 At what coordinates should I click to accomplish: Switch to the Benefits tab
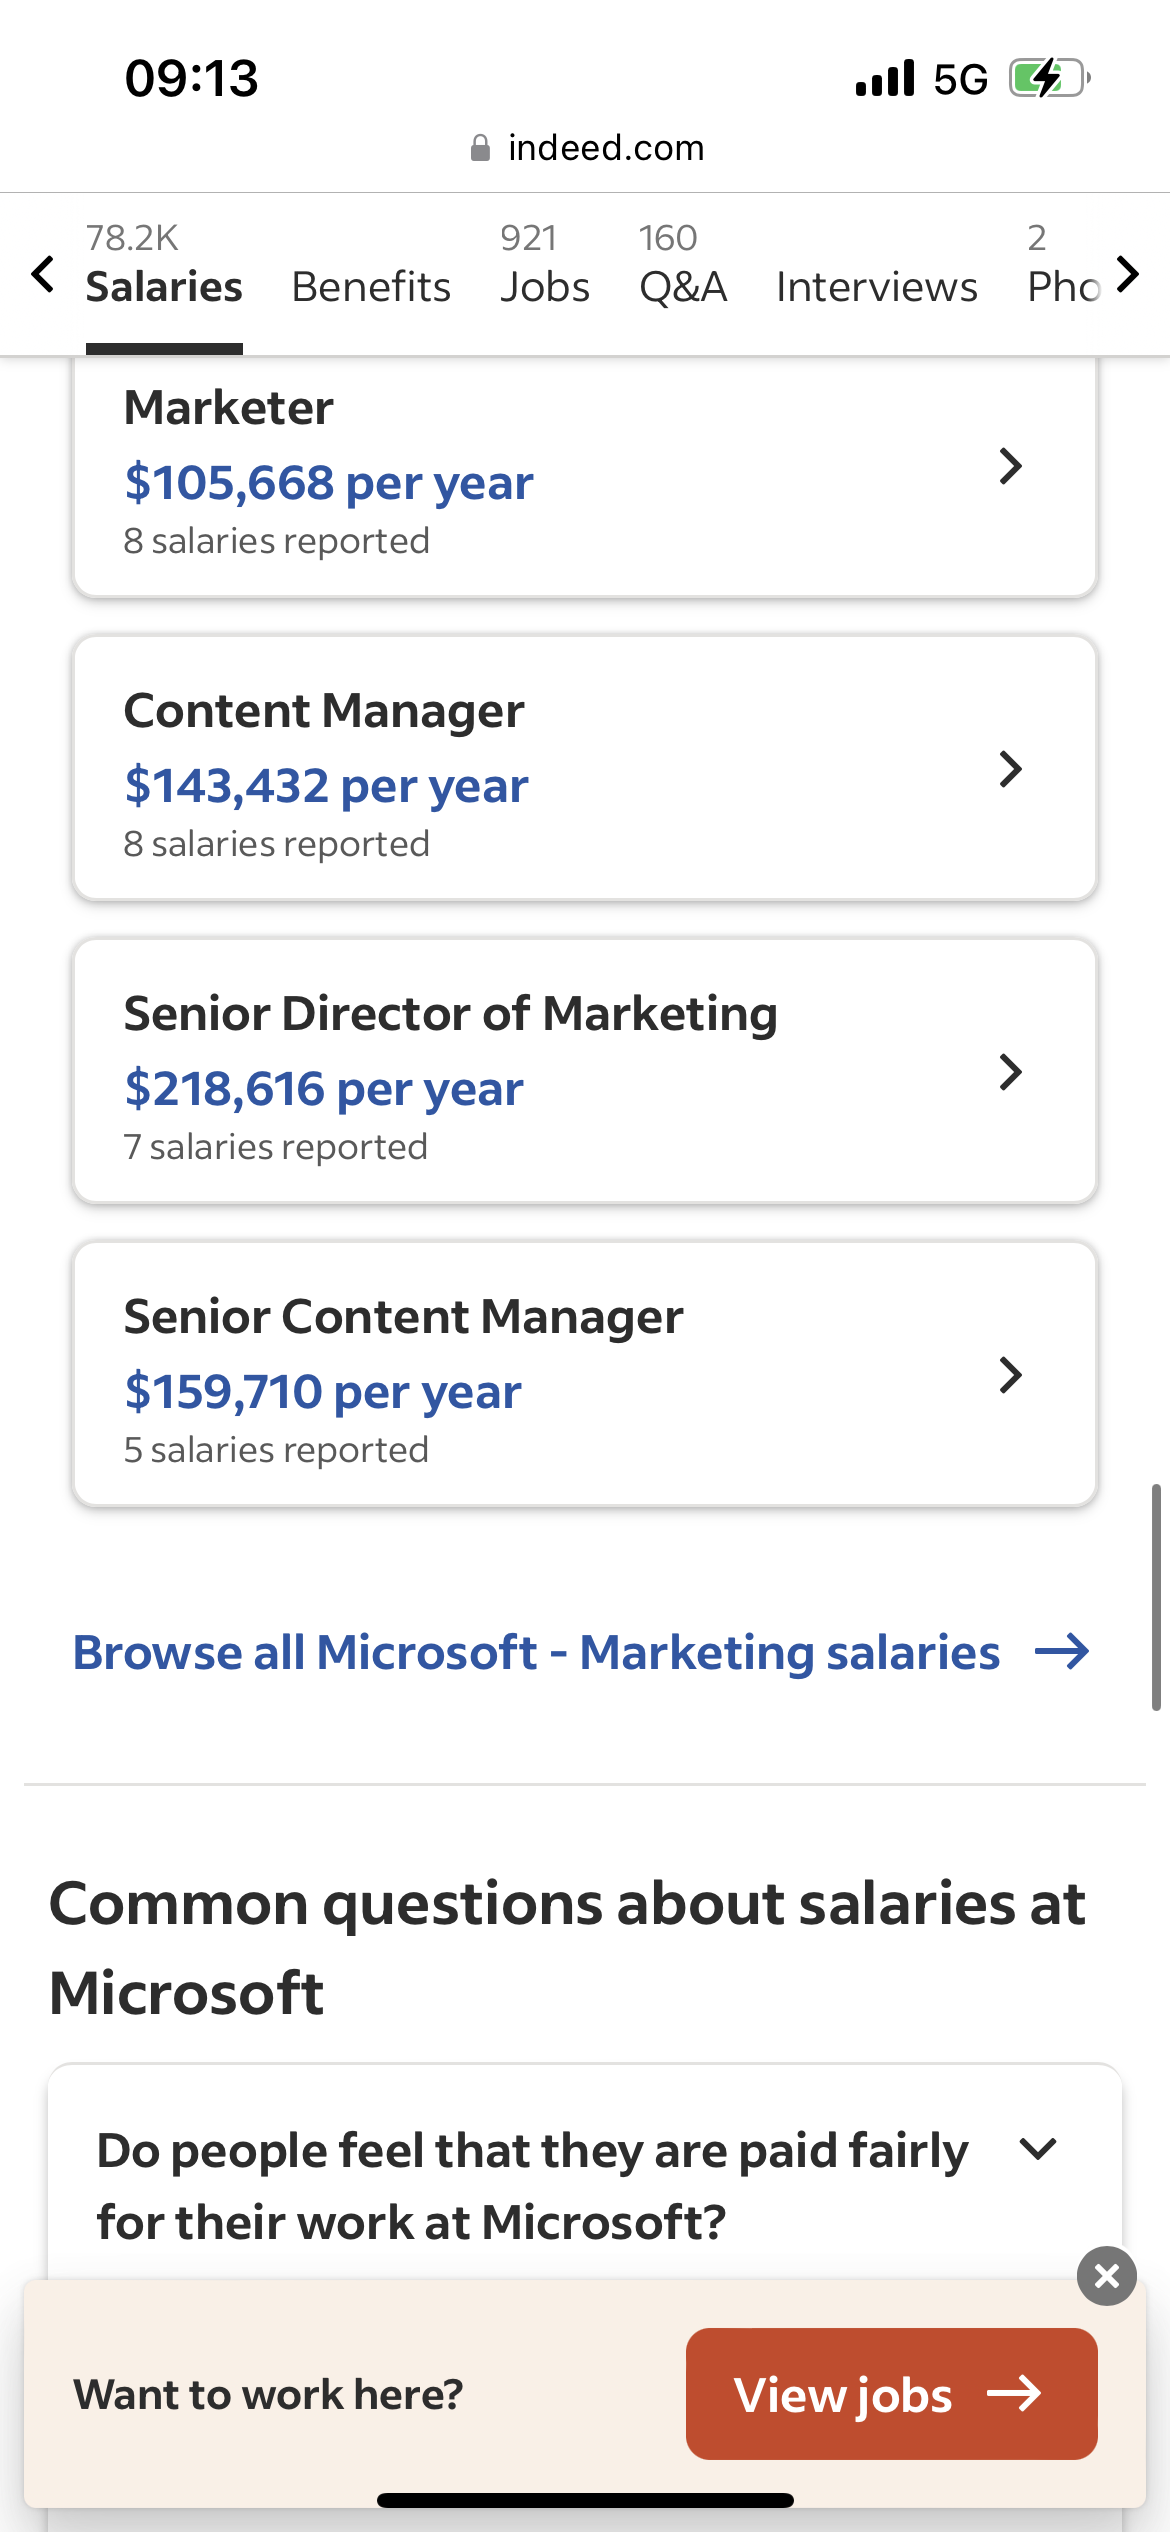pos(371,286)
